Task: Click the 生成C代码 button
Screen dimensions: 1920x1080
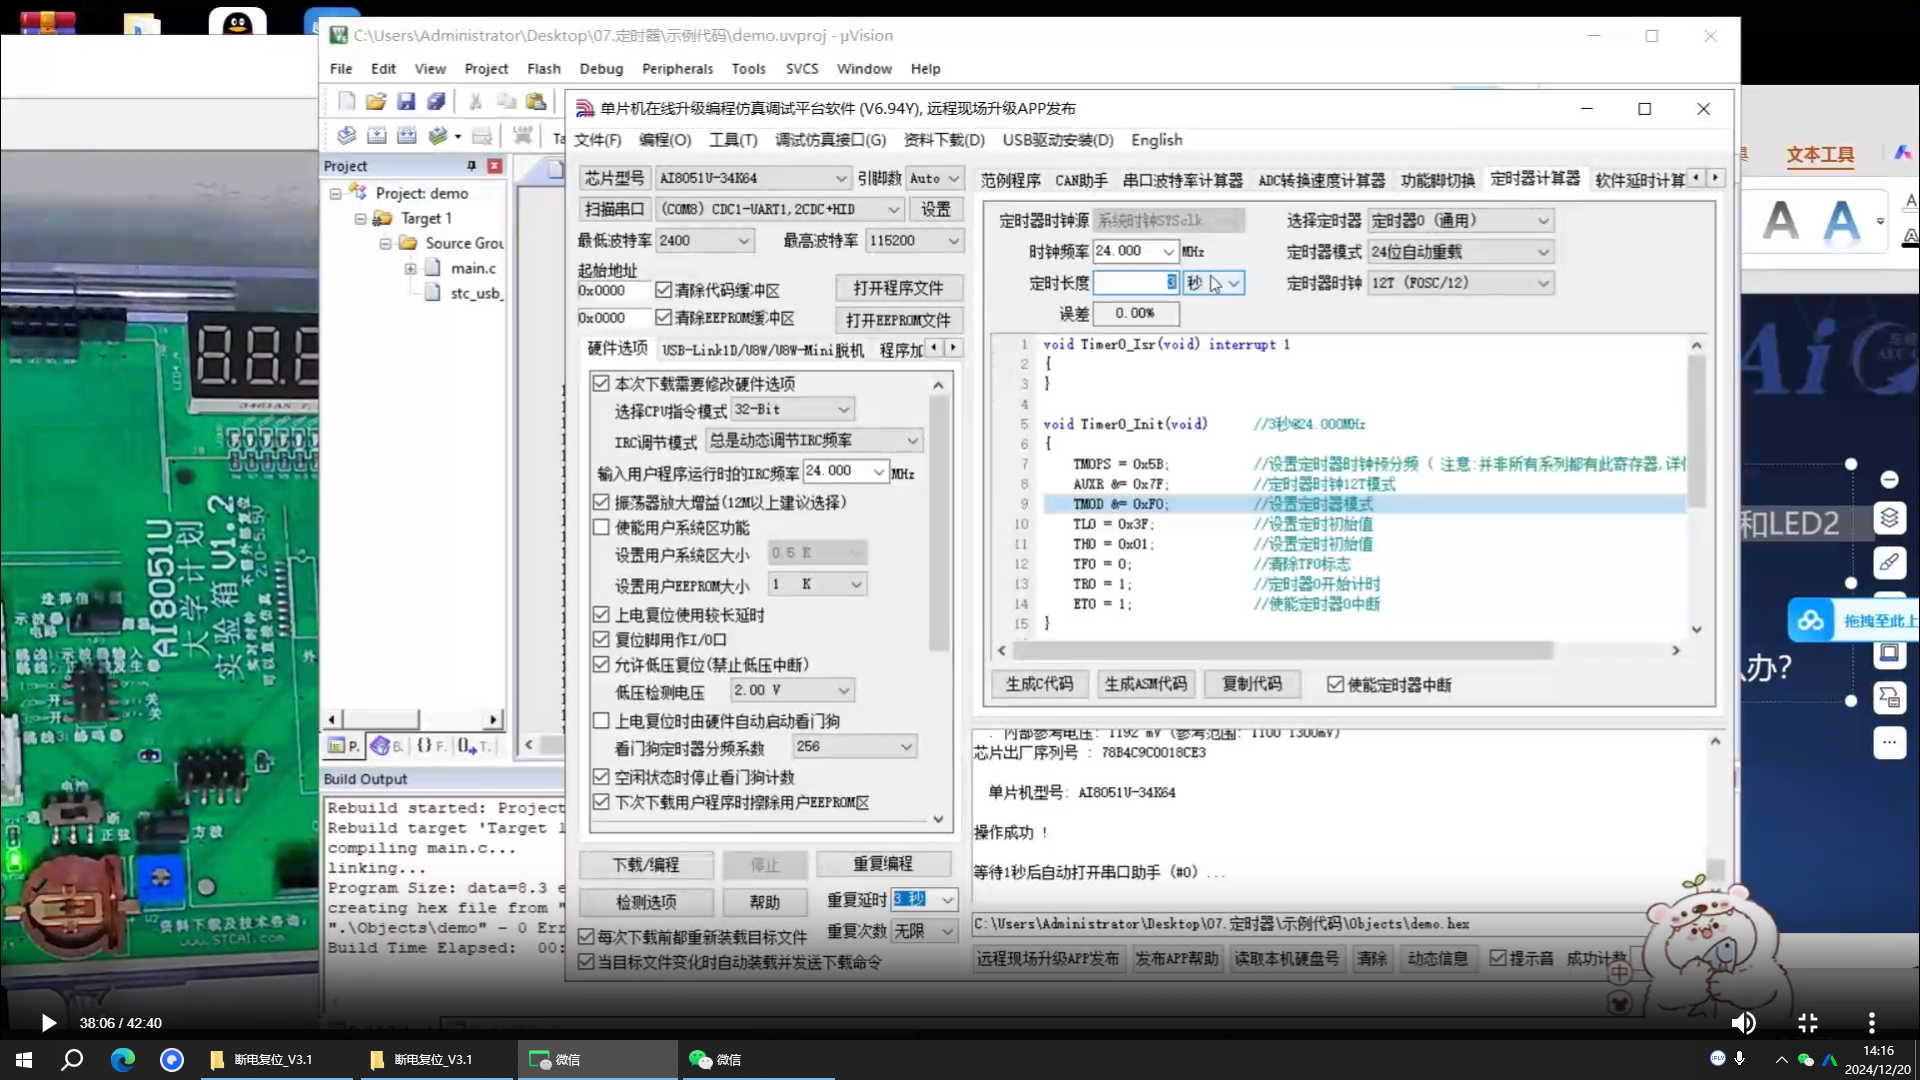Action: (x=1039, y=684)
